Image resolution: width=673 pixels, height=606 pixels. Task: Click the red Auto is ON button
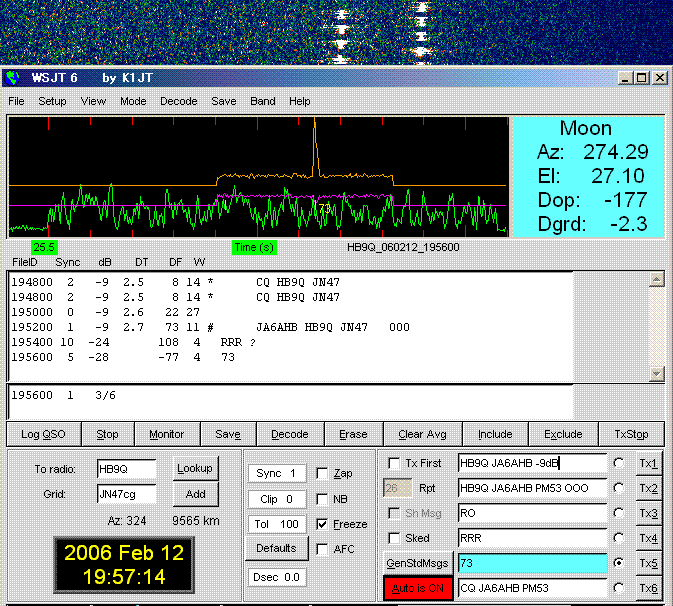pos(418,588)
